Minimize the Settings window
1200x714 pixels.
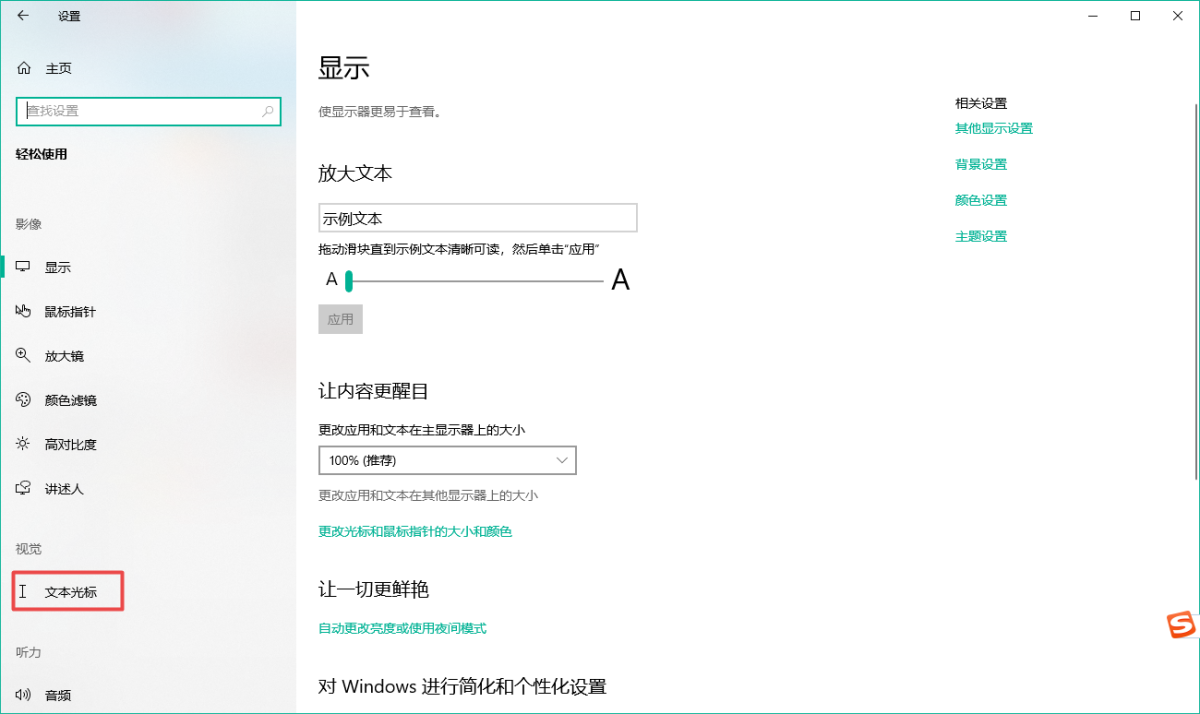[1089, 15]
